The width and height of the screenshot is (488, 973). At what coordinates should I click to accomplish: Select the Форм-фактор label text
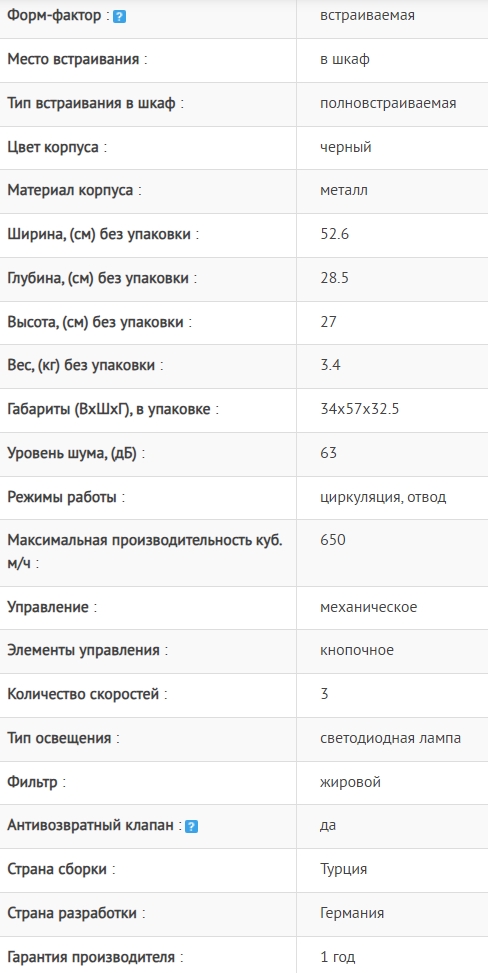[54, 16]
